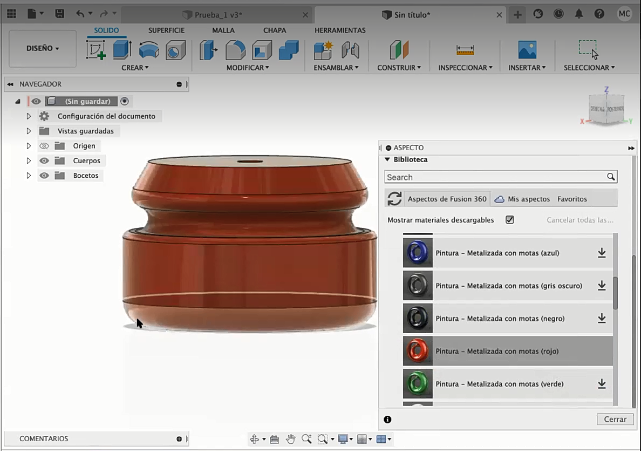Switch to the SUPERFICIE tab
Image resolution: width=641 pixels, height=451 pixels.
(x=166, y=30)
